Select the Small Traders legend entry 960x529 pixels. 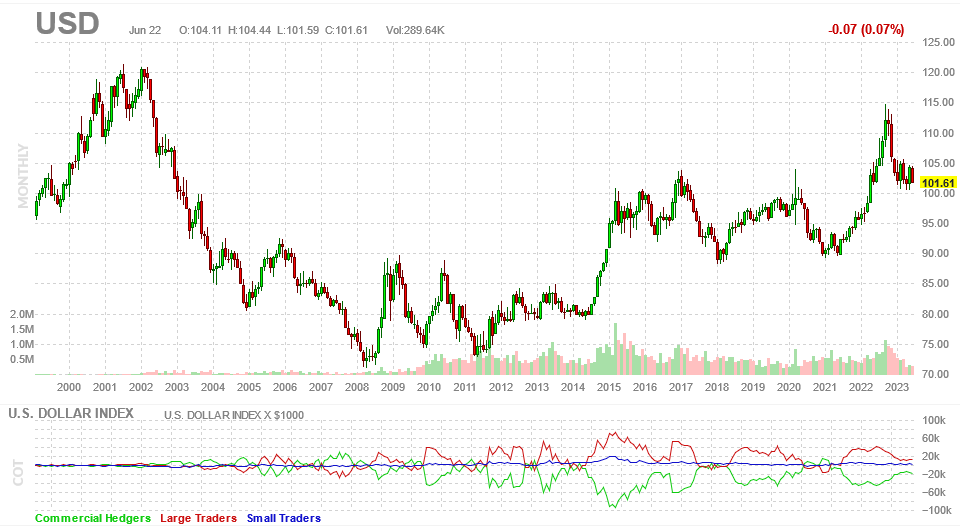(283, 518)
